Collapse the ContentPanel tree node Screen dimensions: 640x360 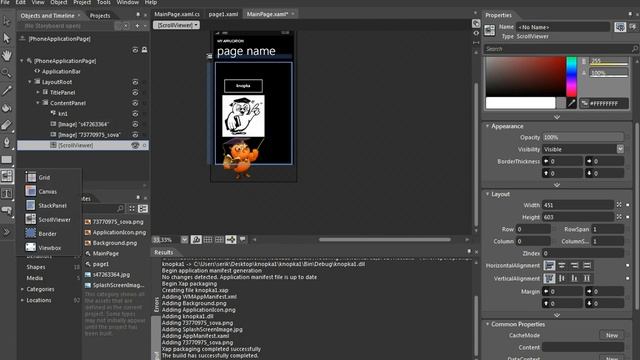[38, 103]
